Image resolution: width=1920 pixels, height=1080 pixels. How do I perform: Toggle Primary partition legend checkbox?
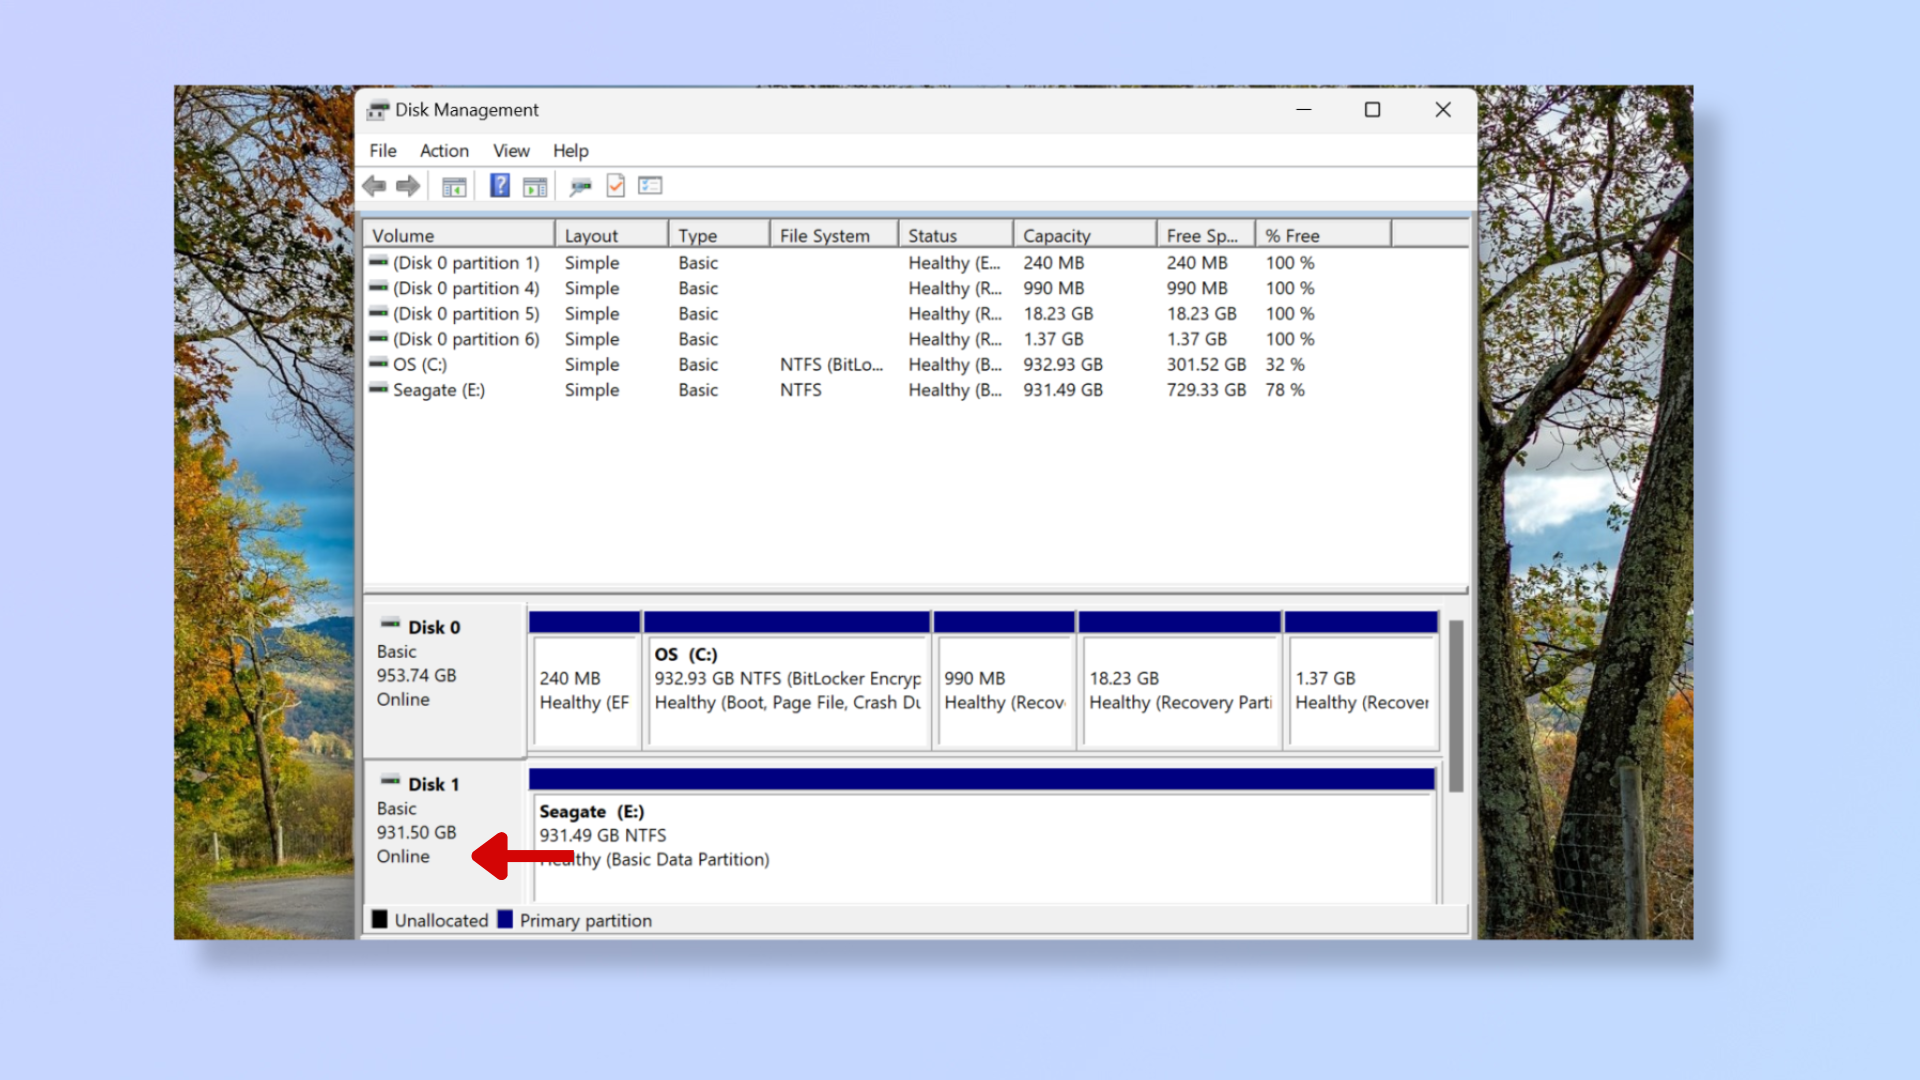(504, 919)
